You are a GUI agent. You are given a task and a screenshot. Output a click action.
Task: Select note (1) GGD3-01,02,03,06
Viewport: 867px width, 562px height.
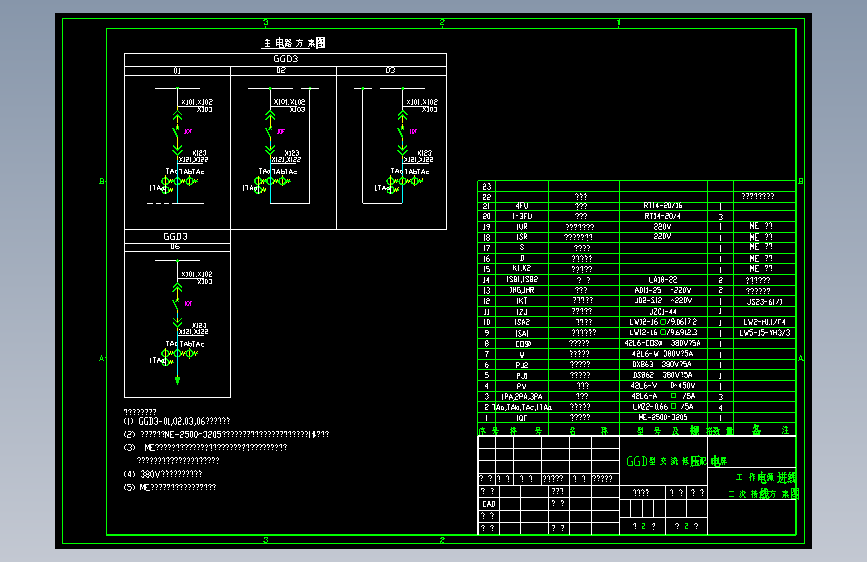pyautogui.click(x=177, y=421)
